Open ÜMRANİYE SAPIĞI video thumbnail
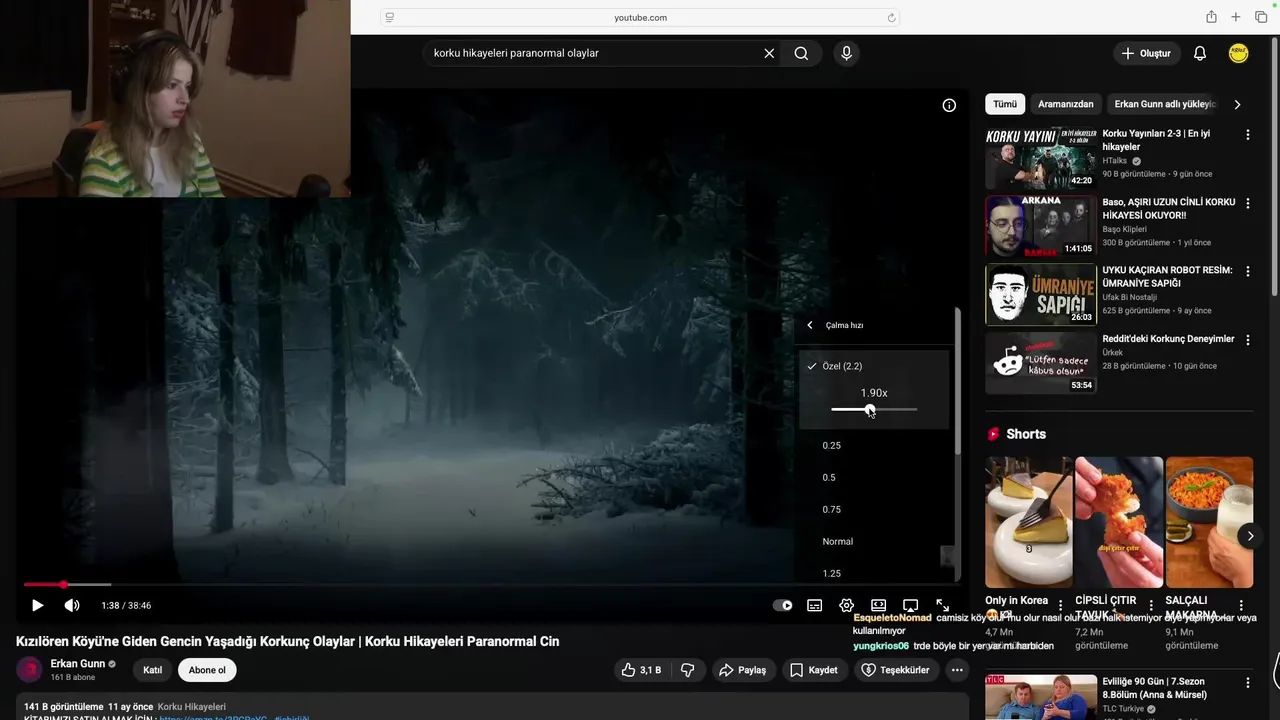 1041,294
